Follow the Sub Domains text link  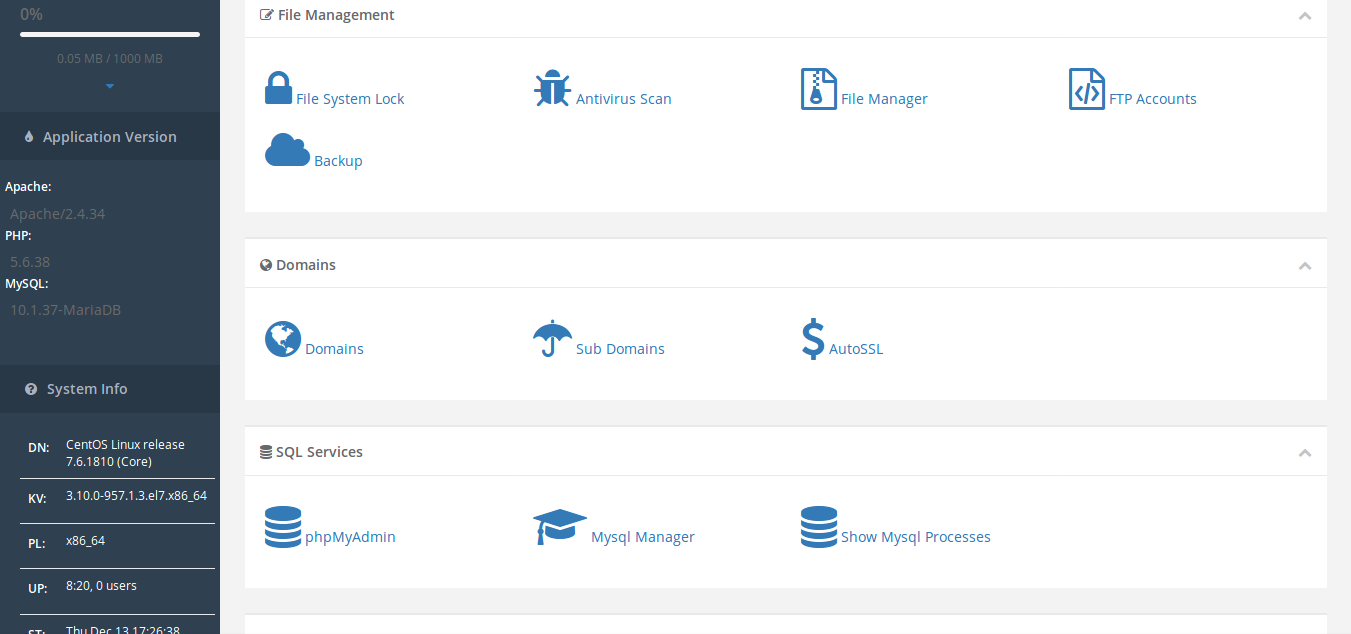(x=620, y=349)
